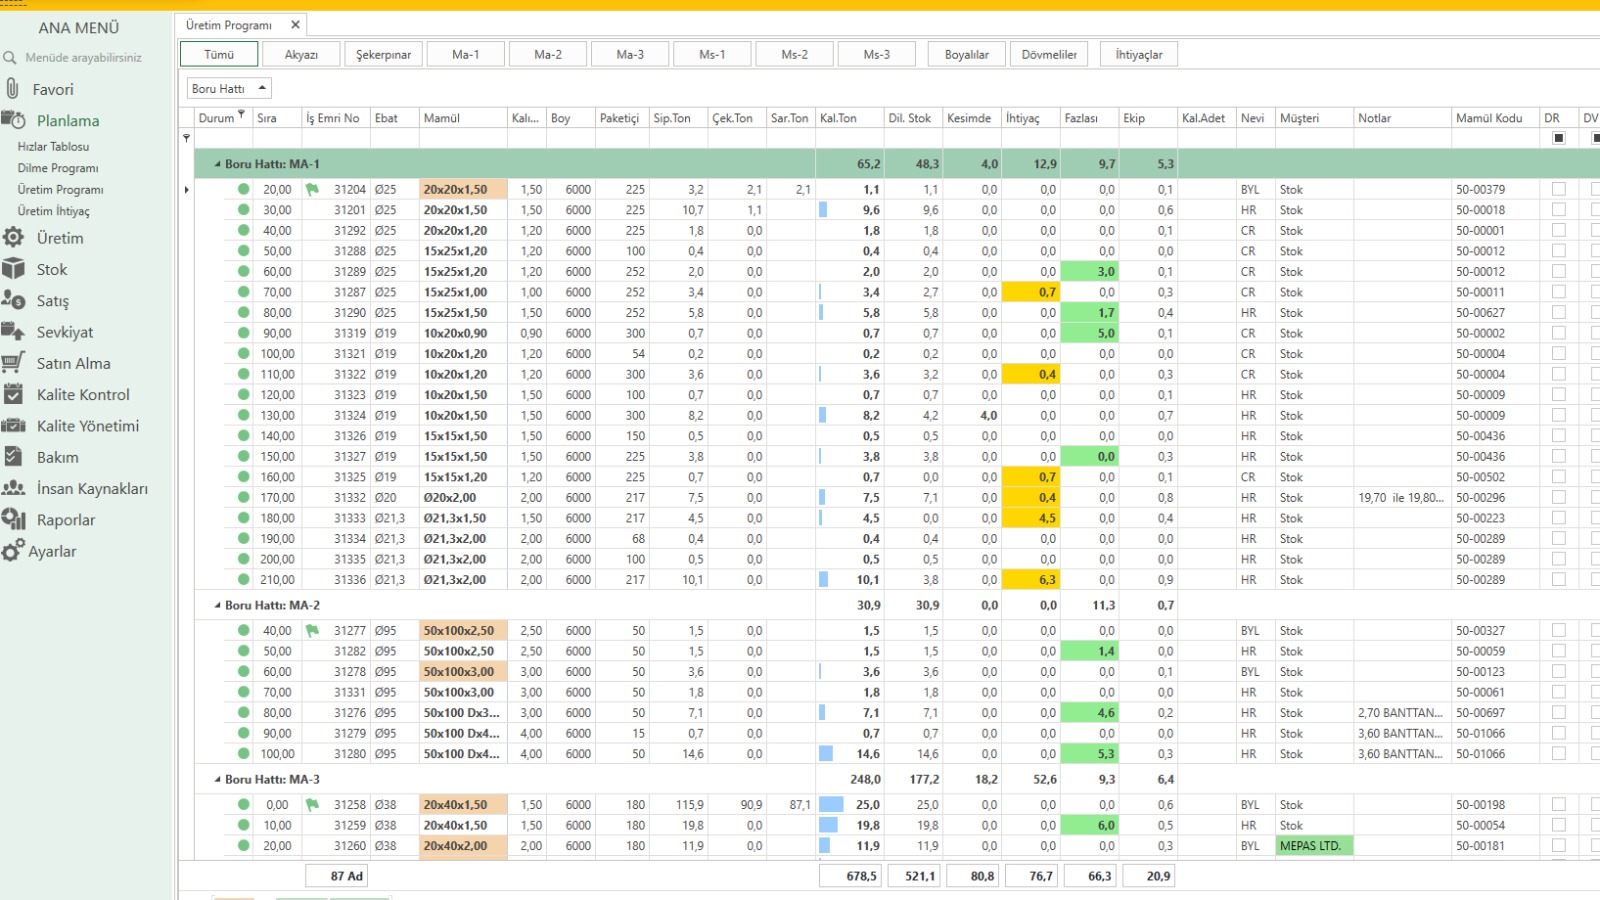The image size is (1600, 900).
Task: Open Satın Alma cart icon
Action: (x=13, y=363)
